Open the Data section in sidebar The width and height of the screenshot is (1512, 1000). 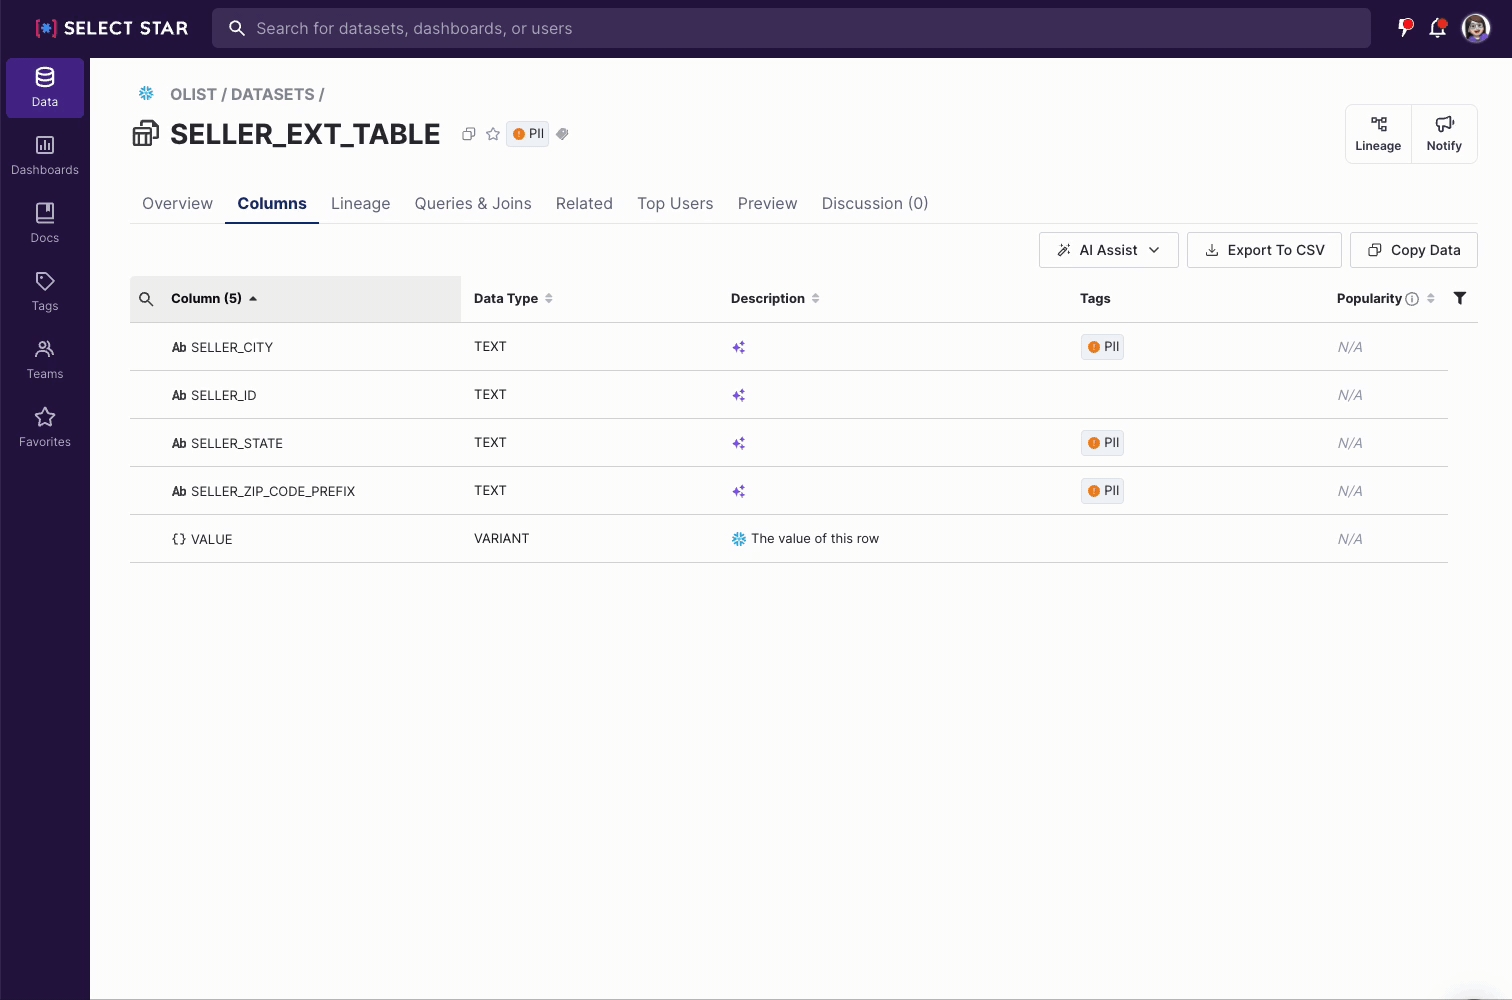coord(45,88)
